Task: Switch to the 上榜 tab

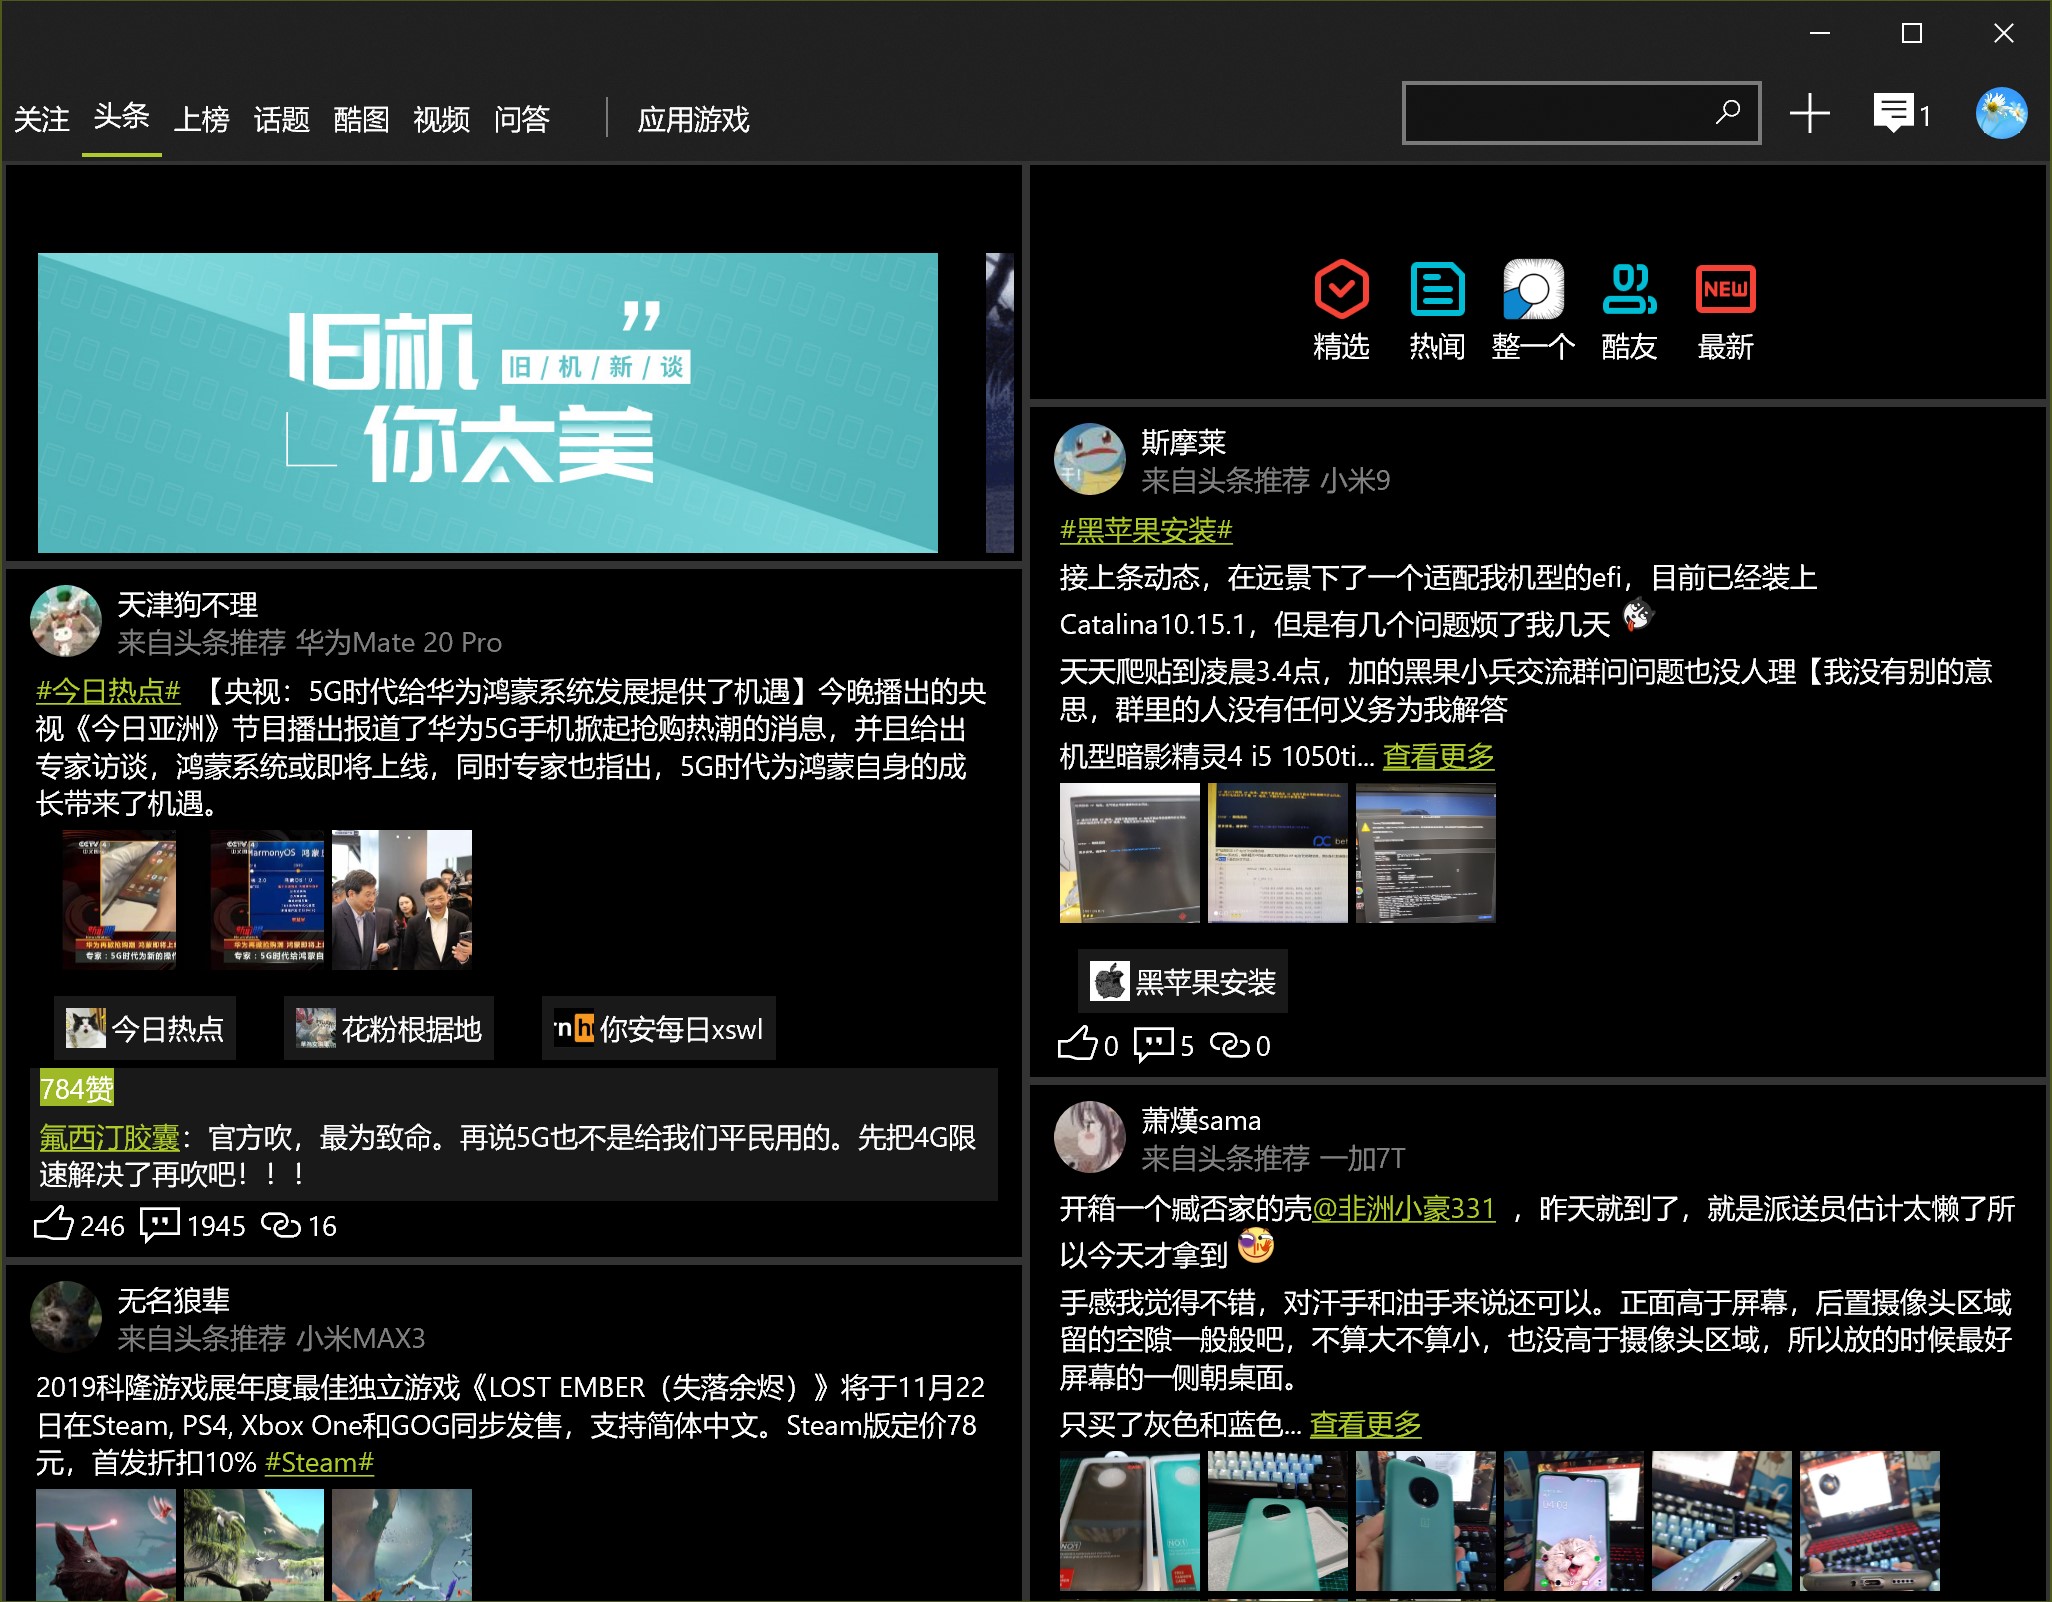Action: pos(201,120)
